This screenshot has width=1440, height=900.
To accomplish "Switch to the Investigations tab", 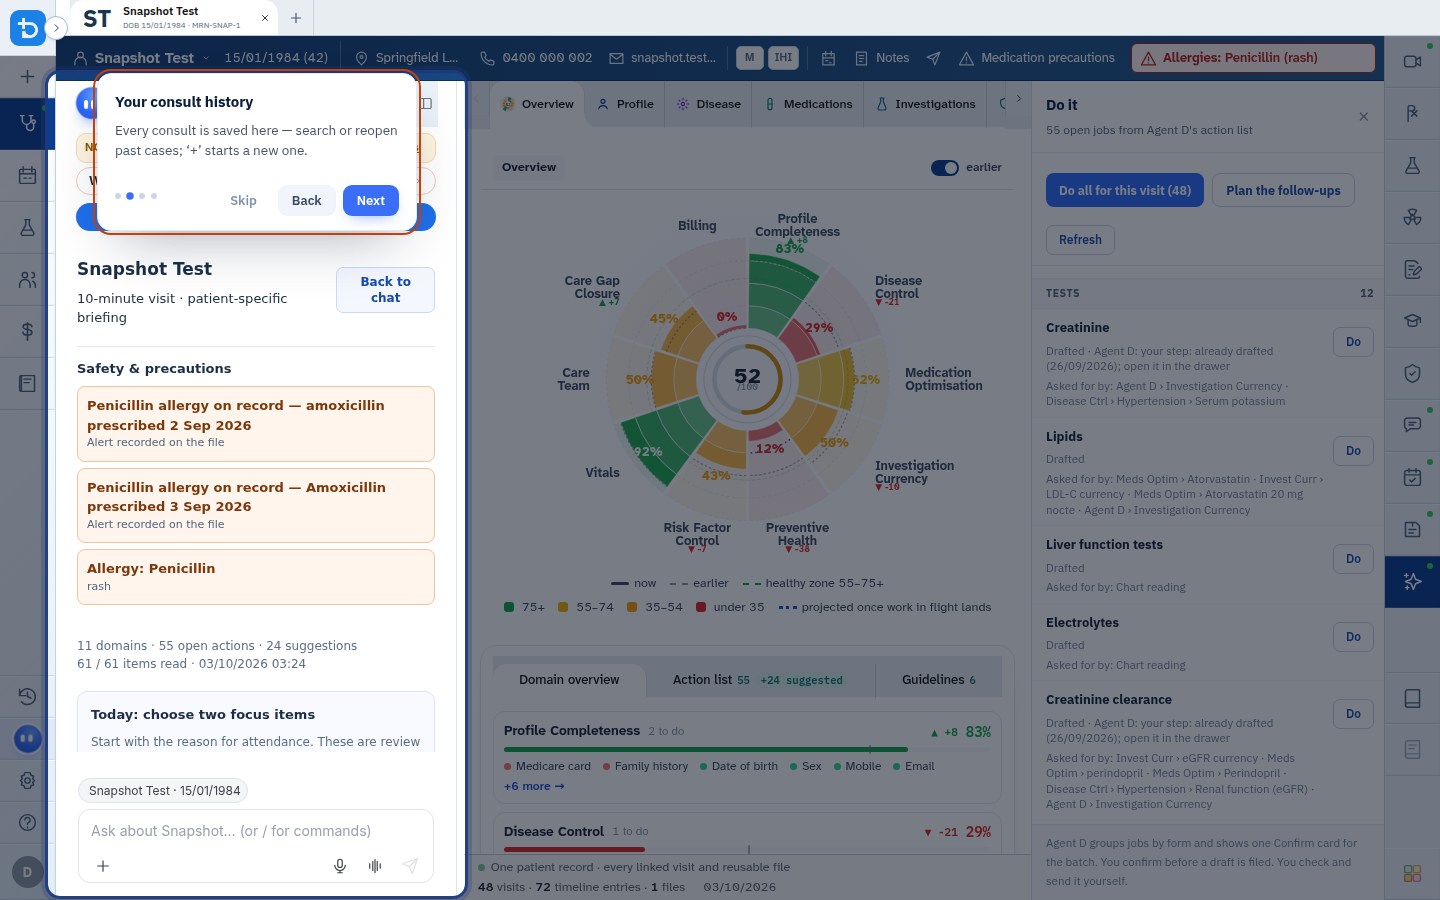I will [925, 104].
